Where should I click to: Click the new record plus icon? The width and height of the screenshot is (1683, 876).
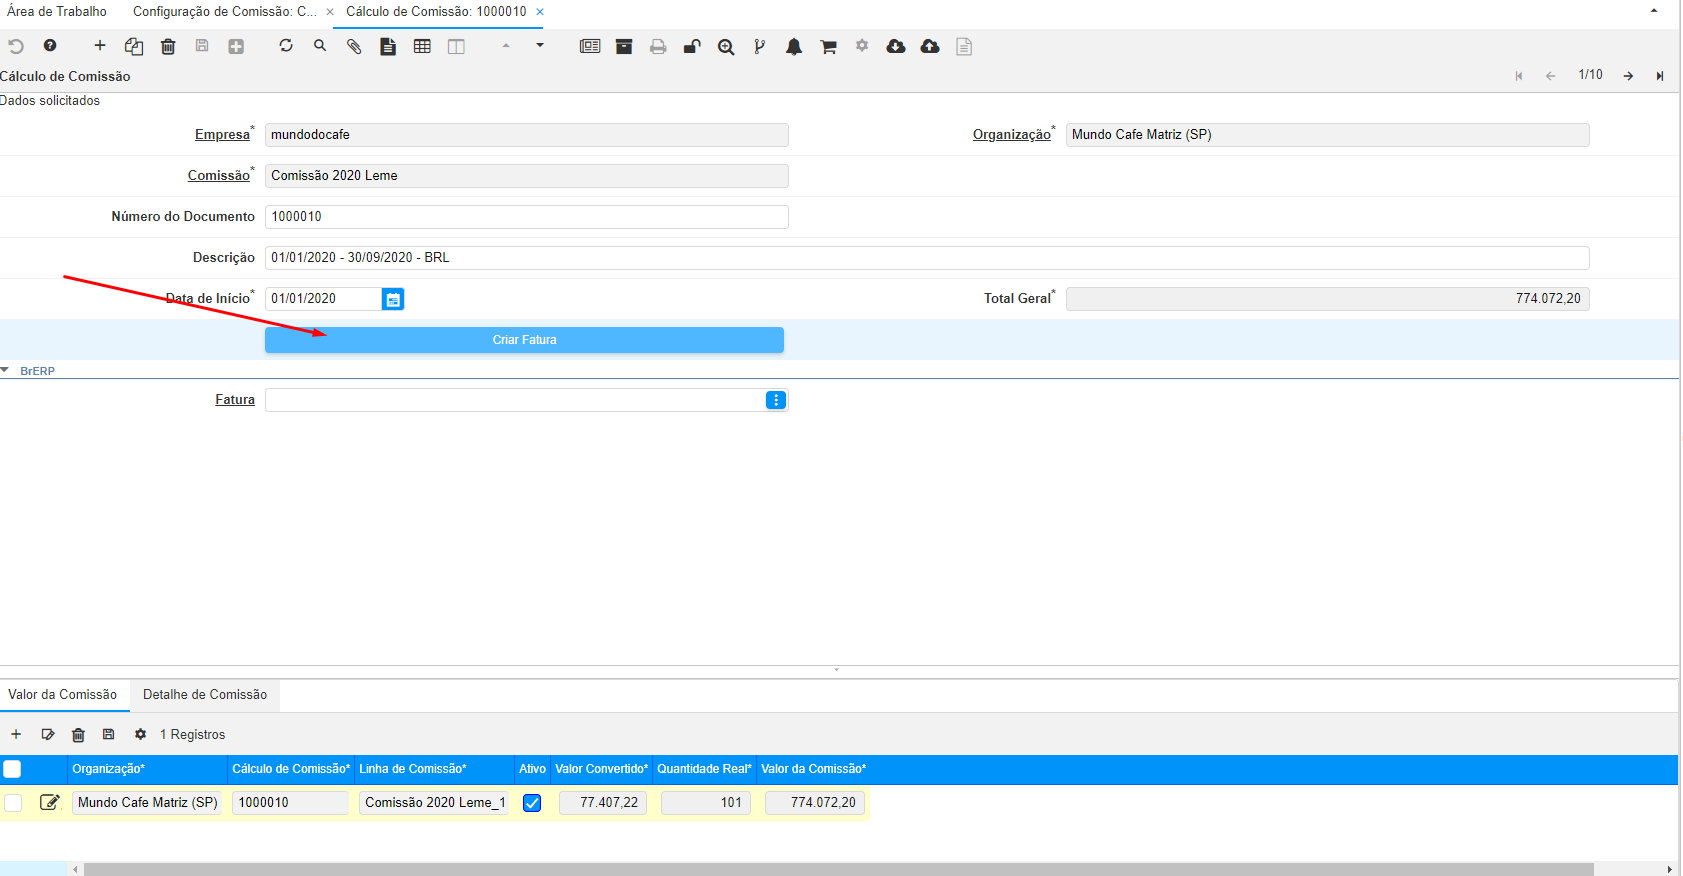click(x=100, y=46)
